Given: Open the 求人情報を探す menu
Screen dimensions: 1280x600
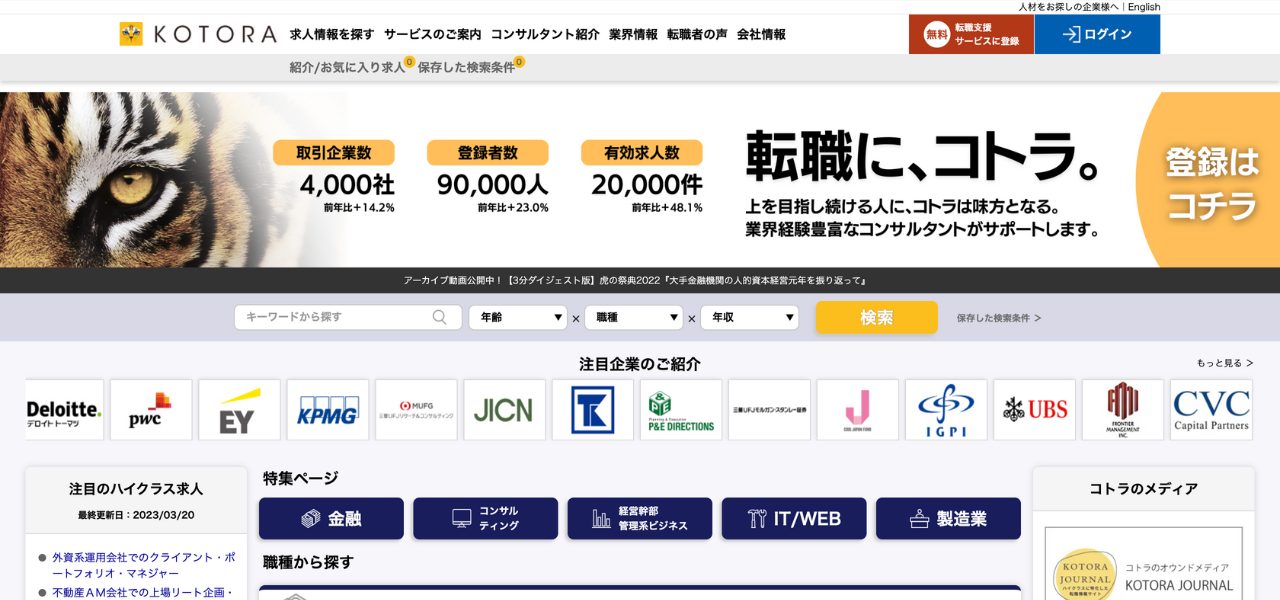Looking at the screenshot, I should pos(331,33).
